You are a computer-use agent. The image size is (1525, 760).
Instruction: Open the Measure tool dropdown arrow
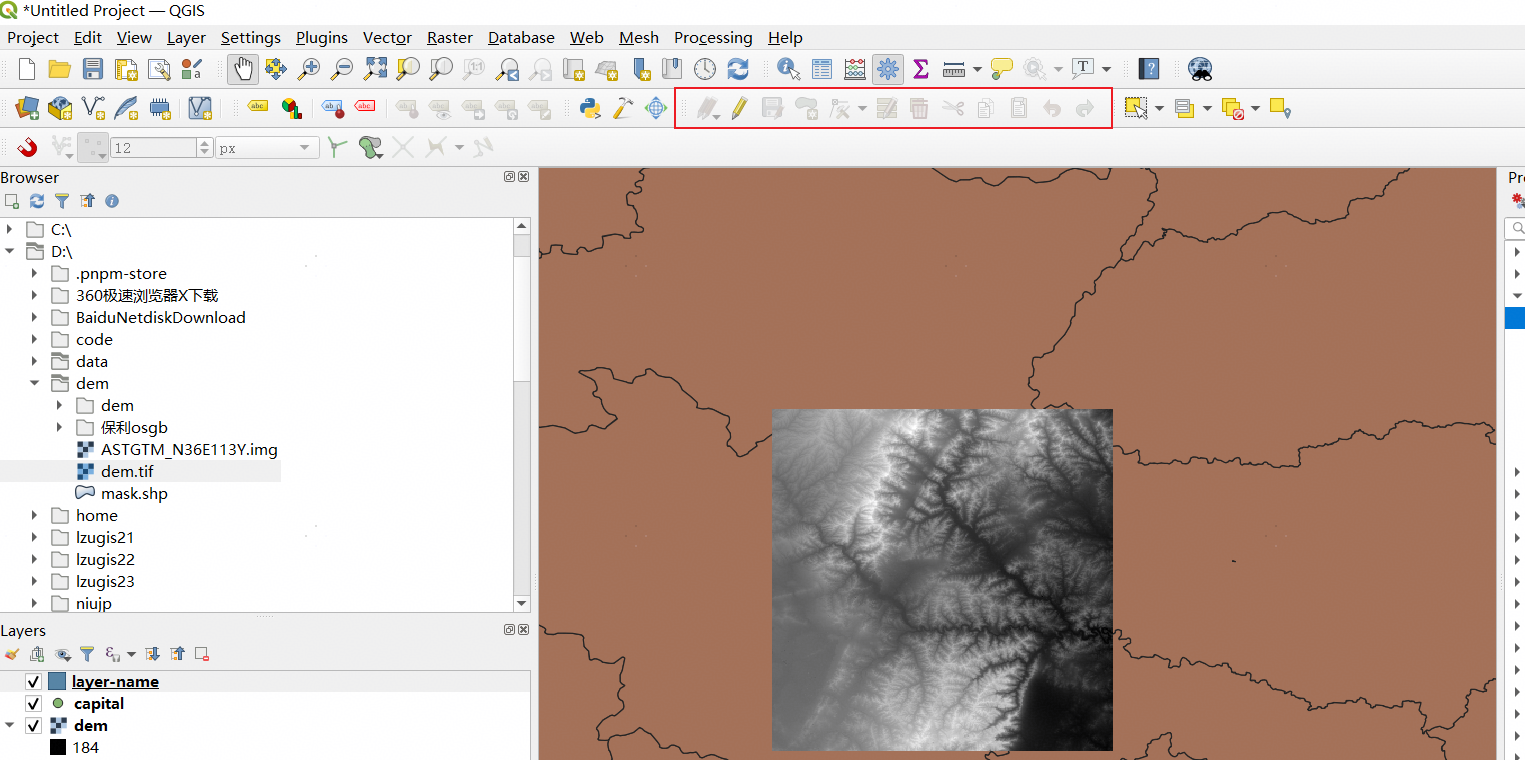[x=977, y=69]
